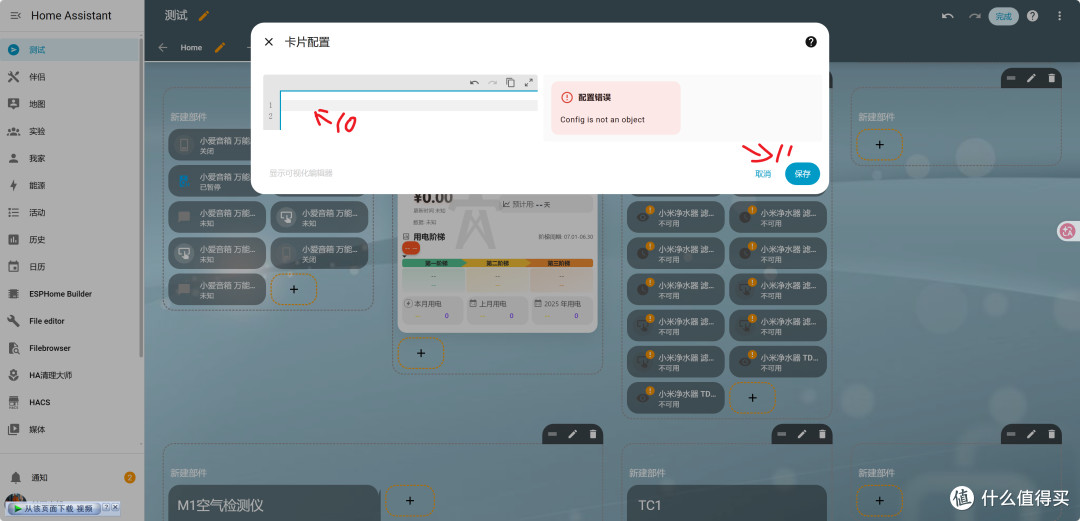Cancel the dialog with 取消
1080x521 pixels.
point(763,174)
